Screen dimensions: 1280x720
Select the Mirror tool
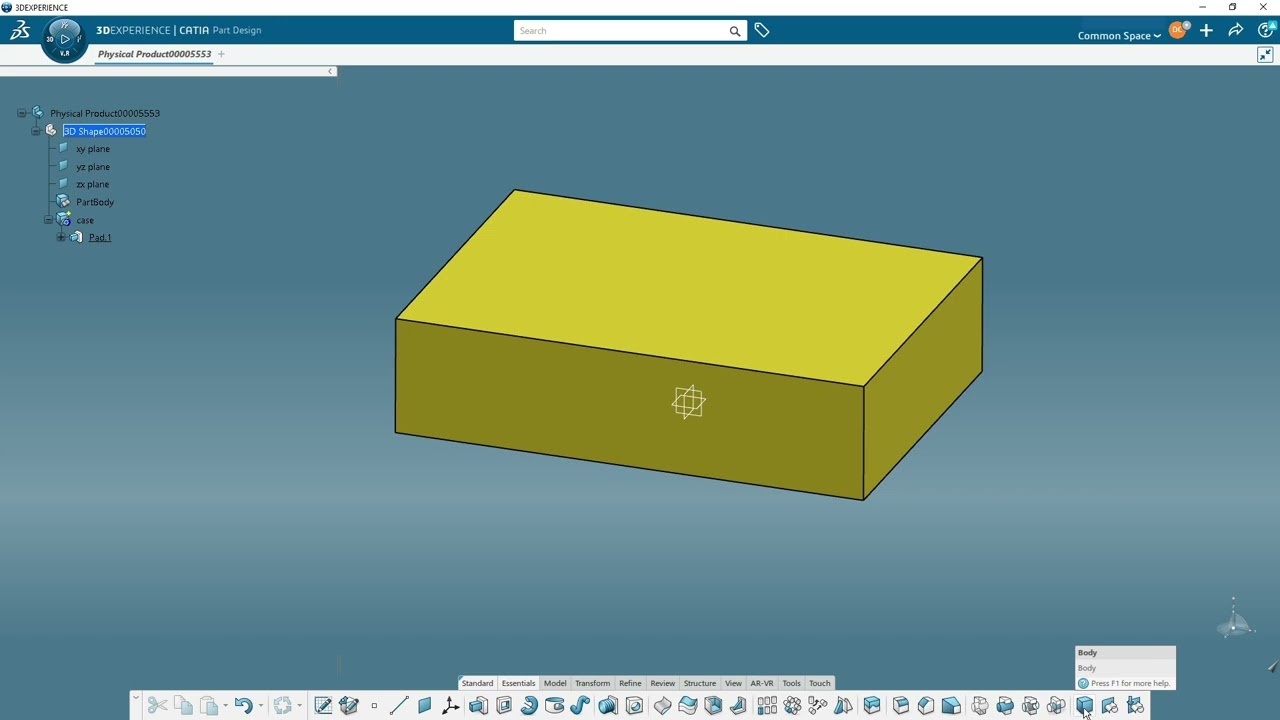[843, 706]
